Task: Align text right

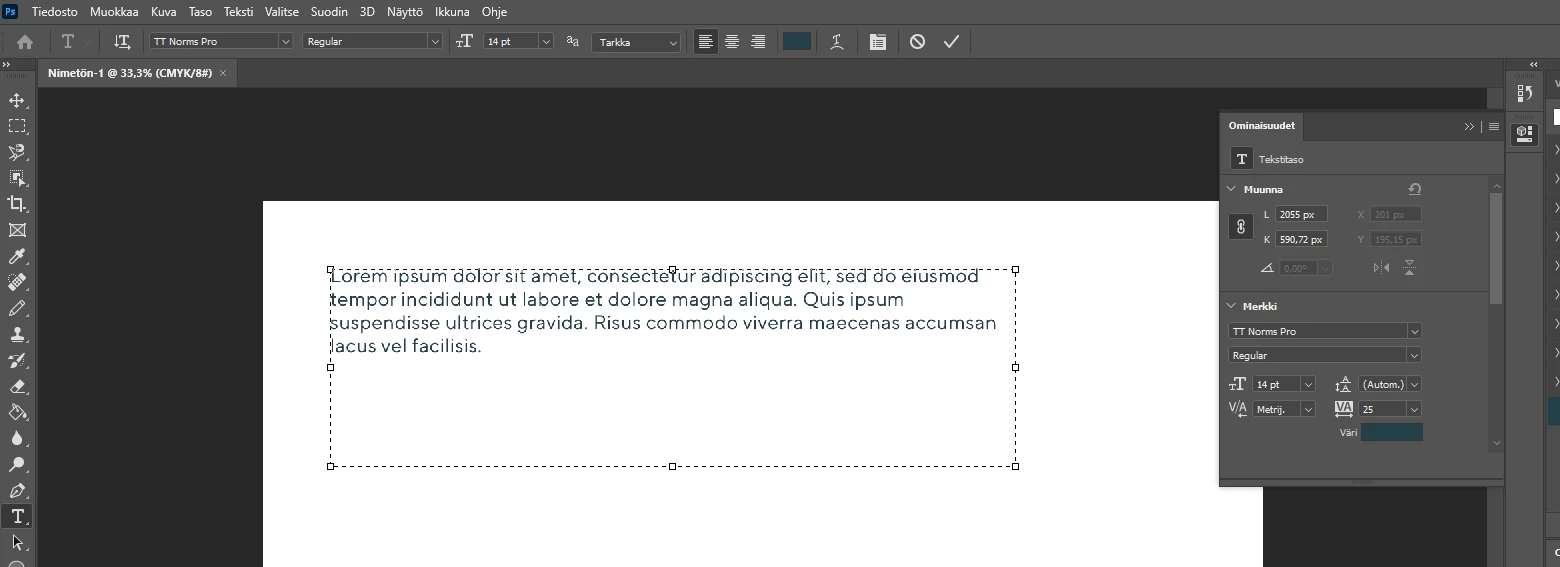Action: [x=758, y=42]
